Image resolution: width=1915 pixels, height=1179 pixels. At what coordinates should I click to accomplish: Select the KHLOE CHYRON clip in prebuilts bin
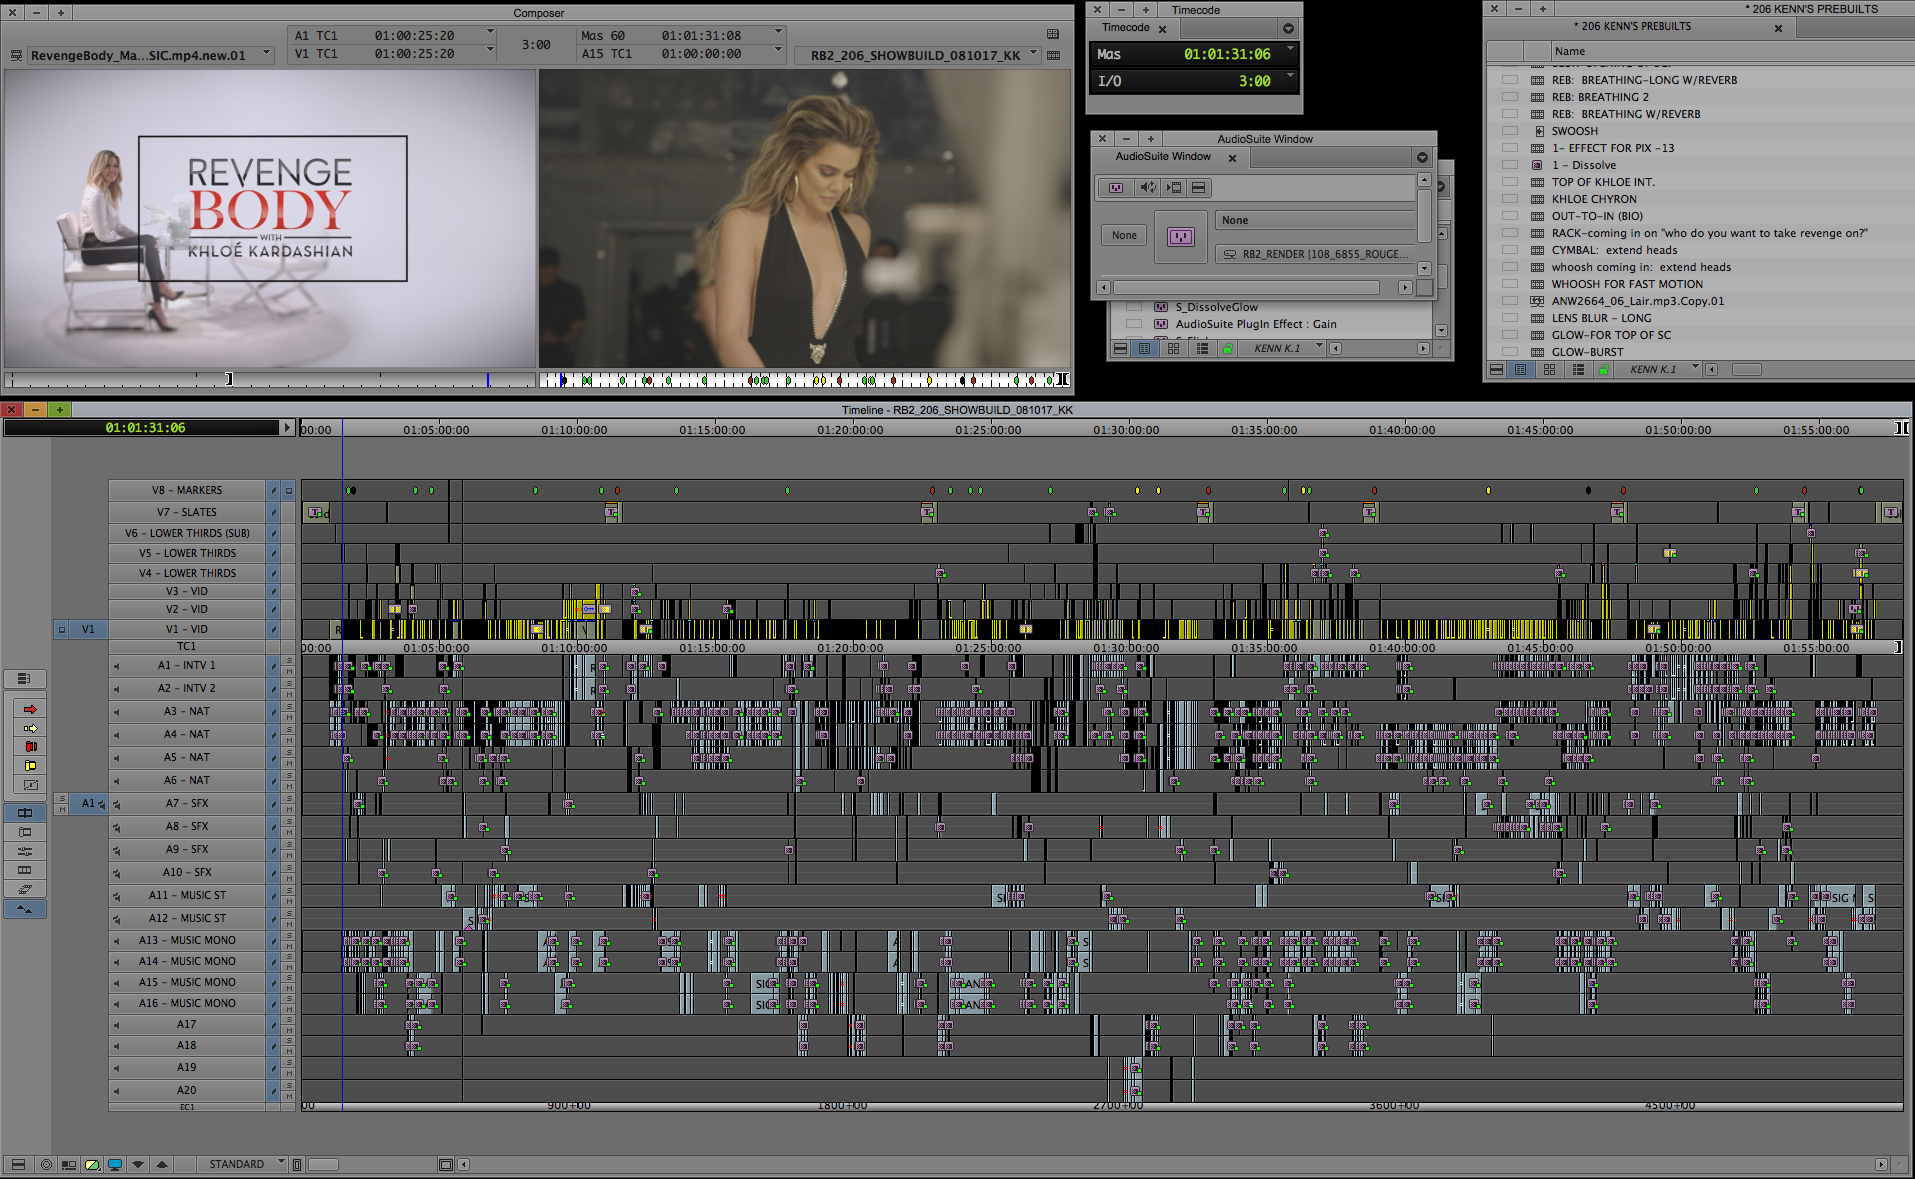(1594, 199)
